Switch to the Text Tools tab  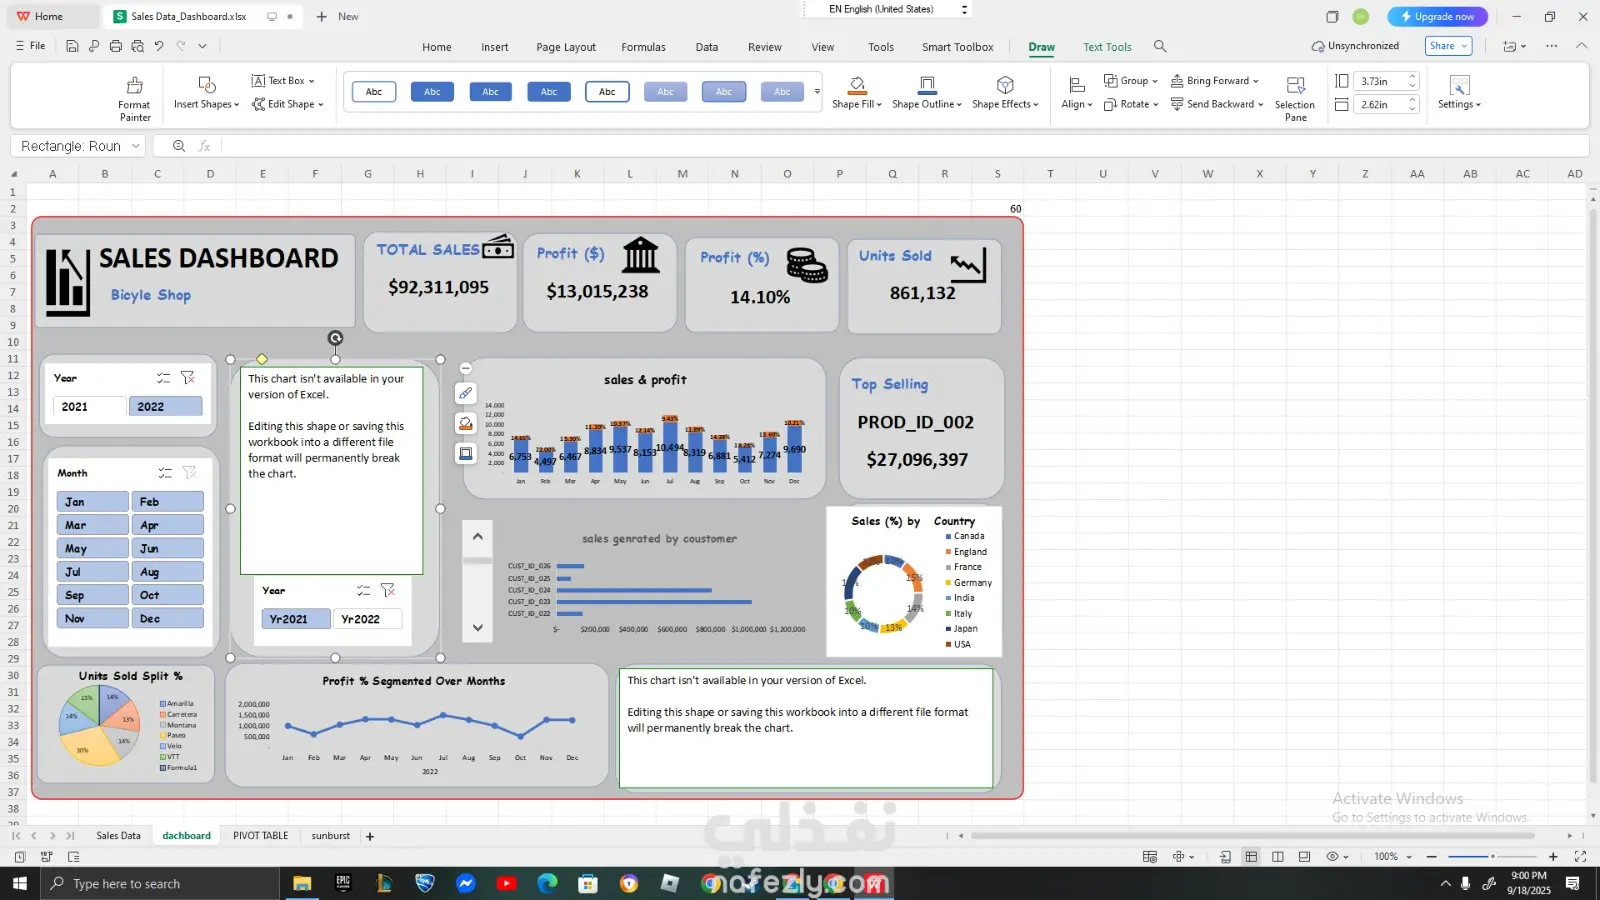coord(1107,47)
